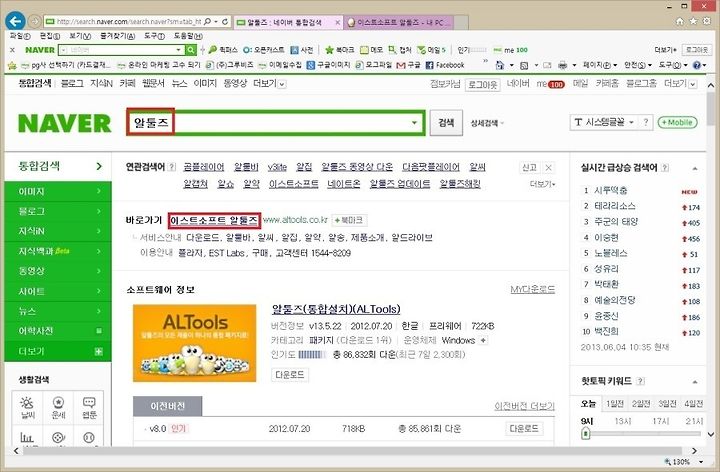Image resolution: width=720 pixels, height=472 pixels.
Task: Expand 더보기 under related searches
Action: [543, 184]
